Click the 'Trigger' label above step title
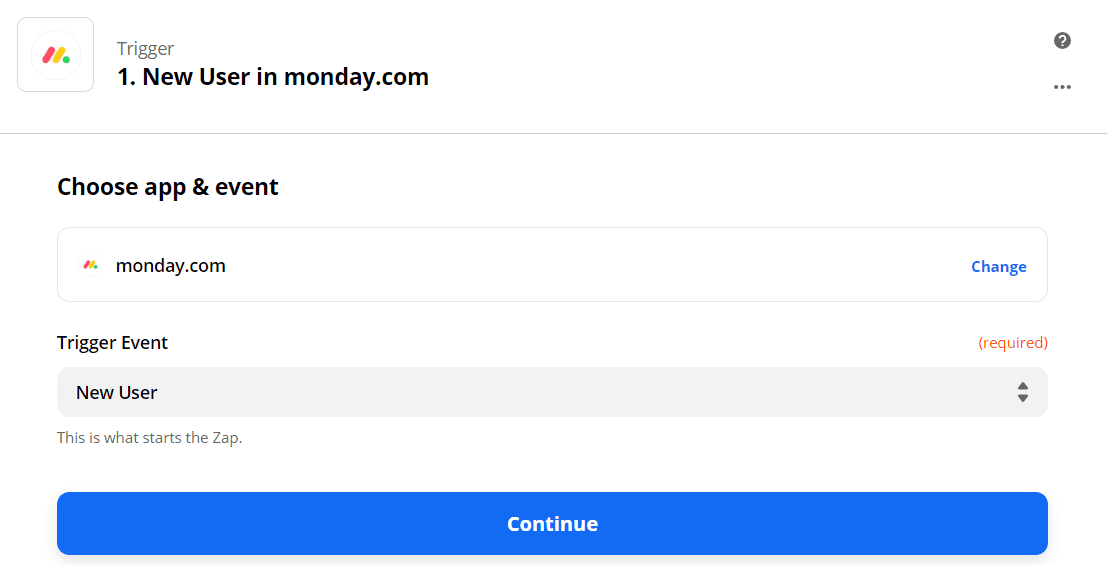This screenshot has width=1107, height=565. click(145, 49)
